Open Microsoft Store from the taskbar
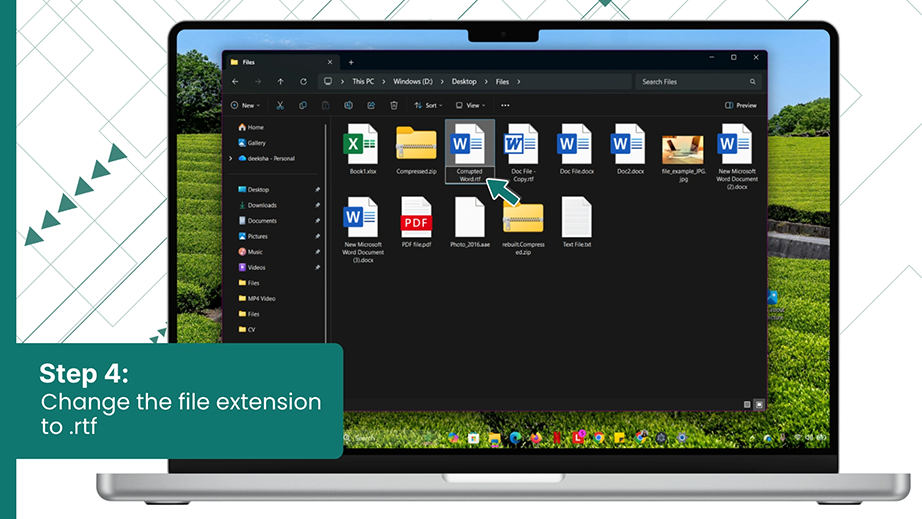 pos(473,438)
